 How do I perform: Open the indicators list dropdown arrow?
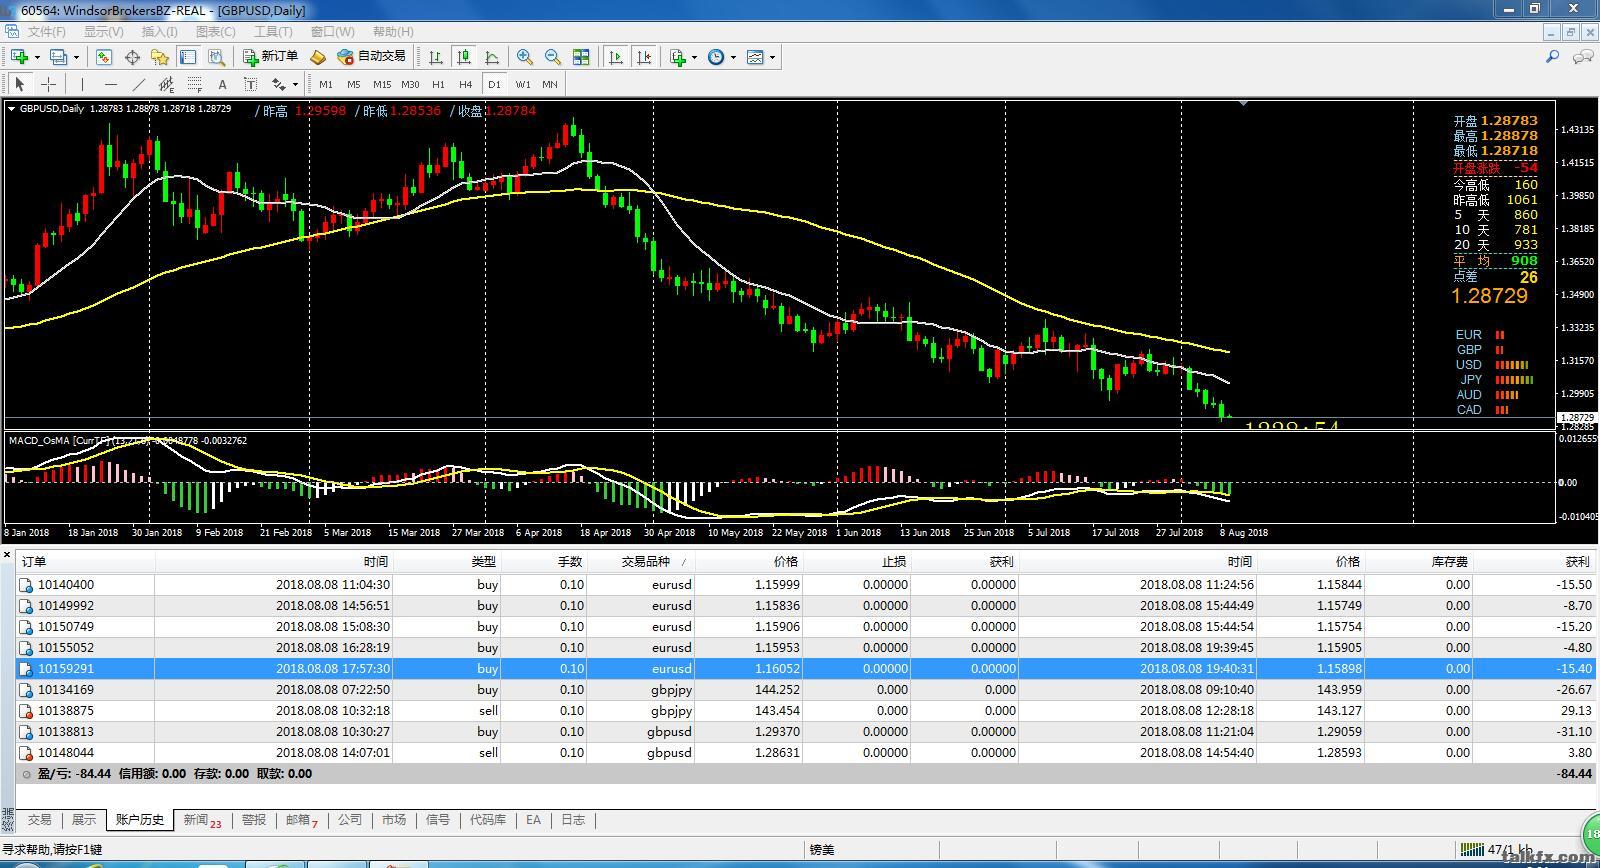[x=695, y=57]
